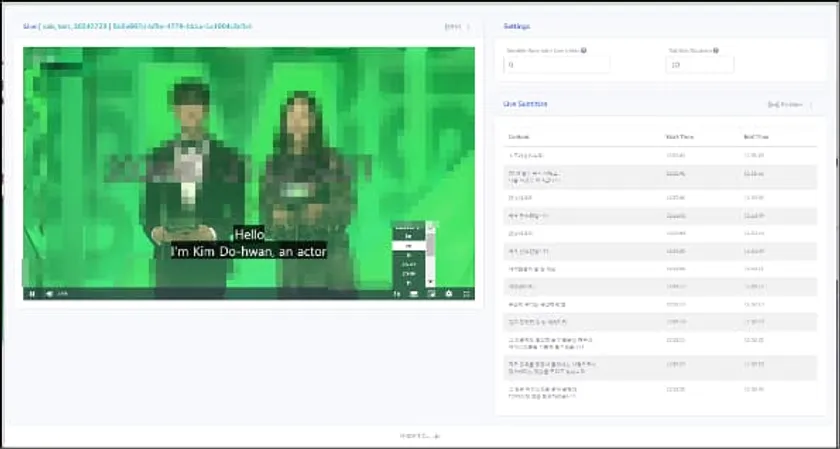Click subtitle line "I'm Kim Do-hwan, an actor"

(249, 251)
